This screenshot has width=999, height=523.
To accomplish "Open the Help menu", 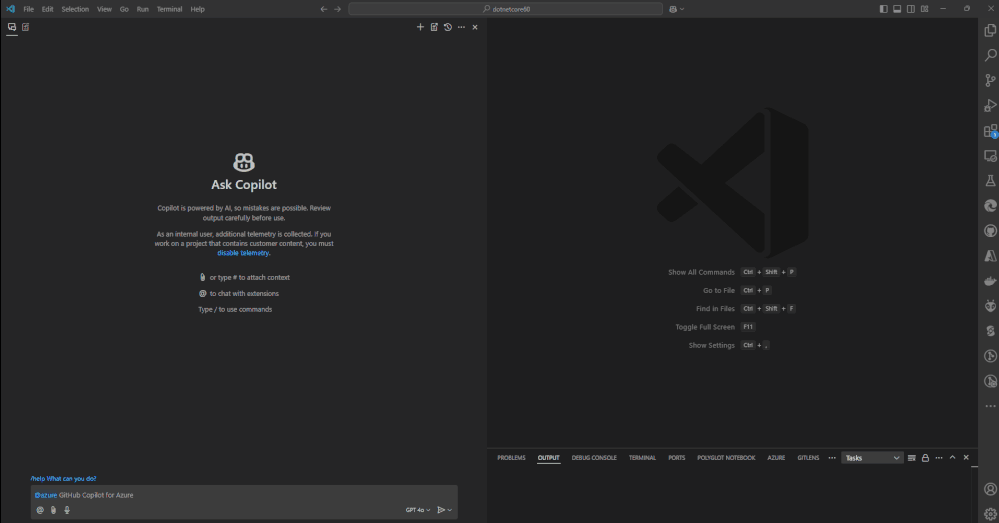I will tap(198, 9).
